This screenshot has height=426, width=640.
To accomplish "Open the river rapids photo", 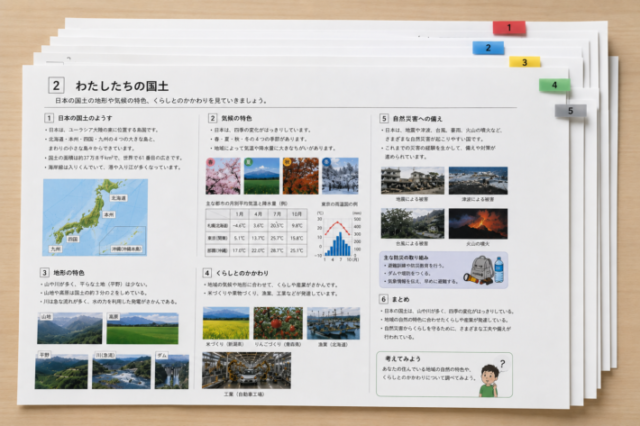I will 122,370.
